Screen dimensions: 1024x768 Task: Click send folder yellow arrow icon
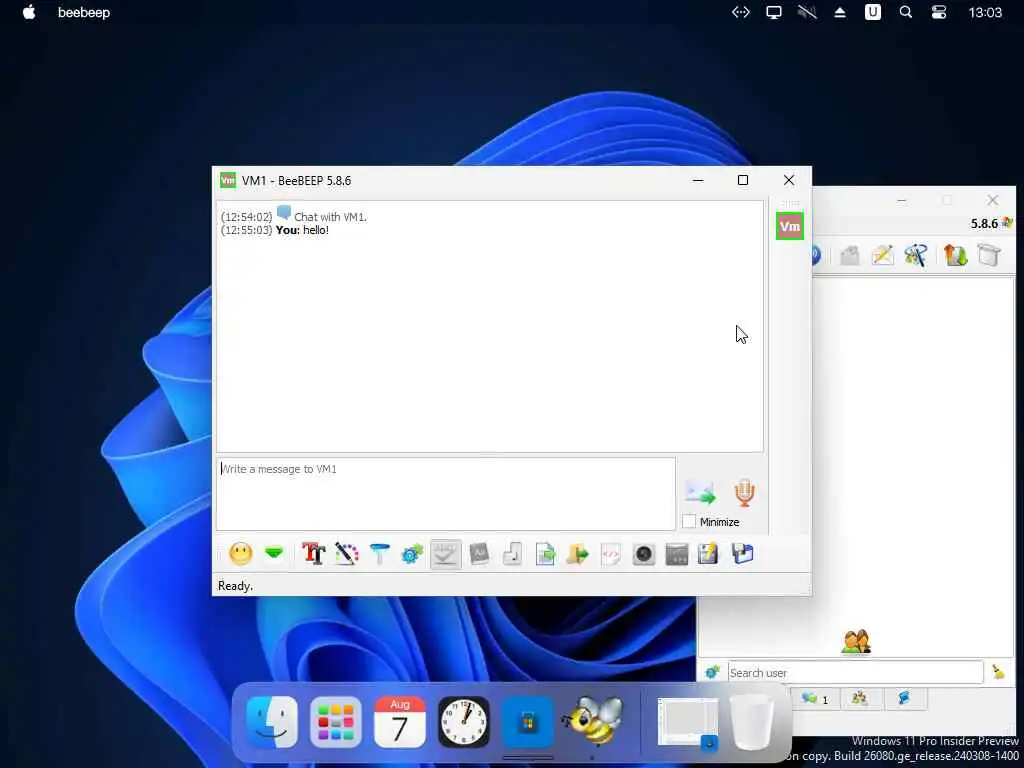point(577,554)
